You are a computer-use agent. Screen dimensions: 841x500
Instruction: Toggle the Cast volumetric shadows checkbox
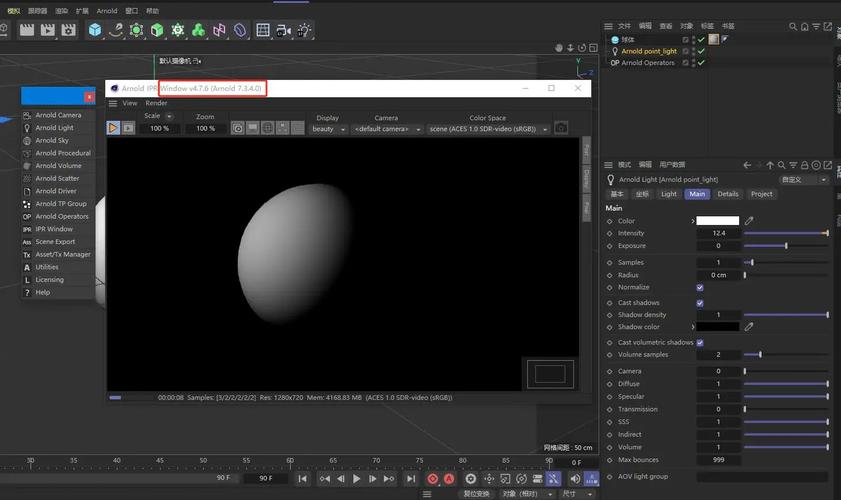[700, 342]
